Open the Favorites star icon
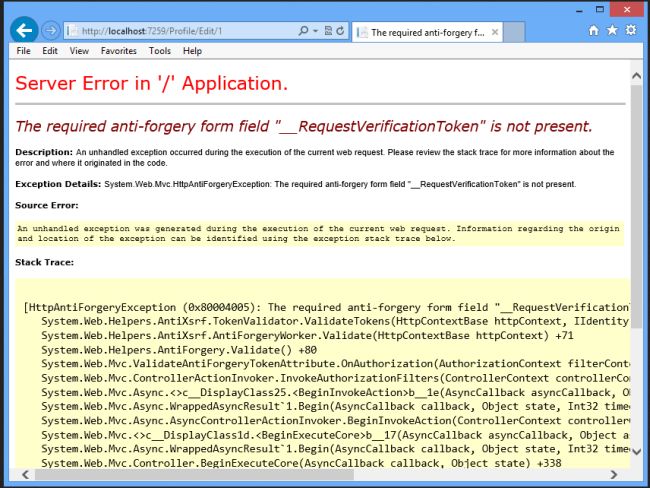 [x=612, y=30]
